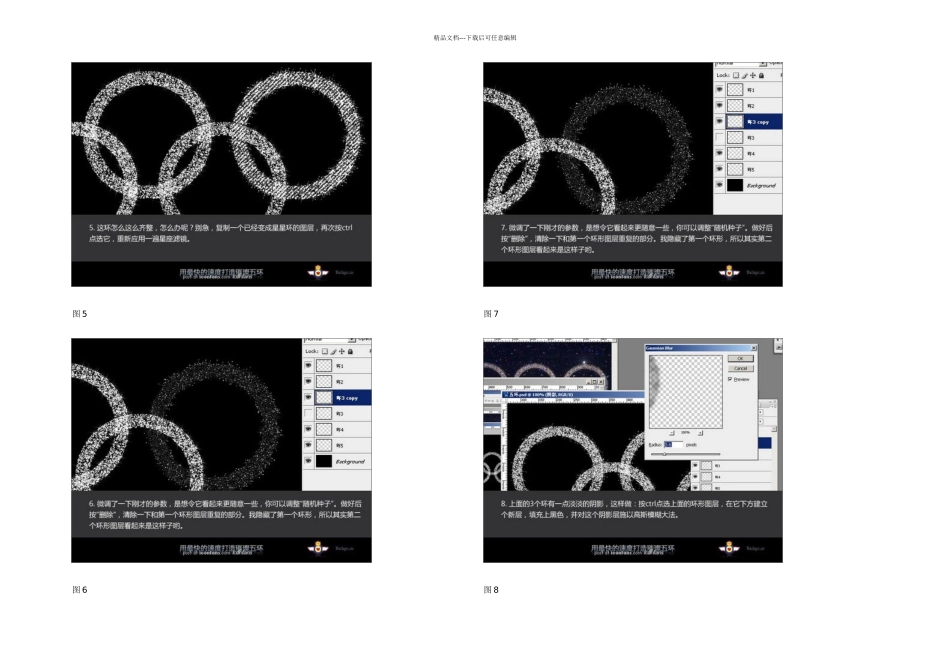Click lock all padlock icon in Figure 7
This screenshot has height=672, width=950.
point(762,75)
